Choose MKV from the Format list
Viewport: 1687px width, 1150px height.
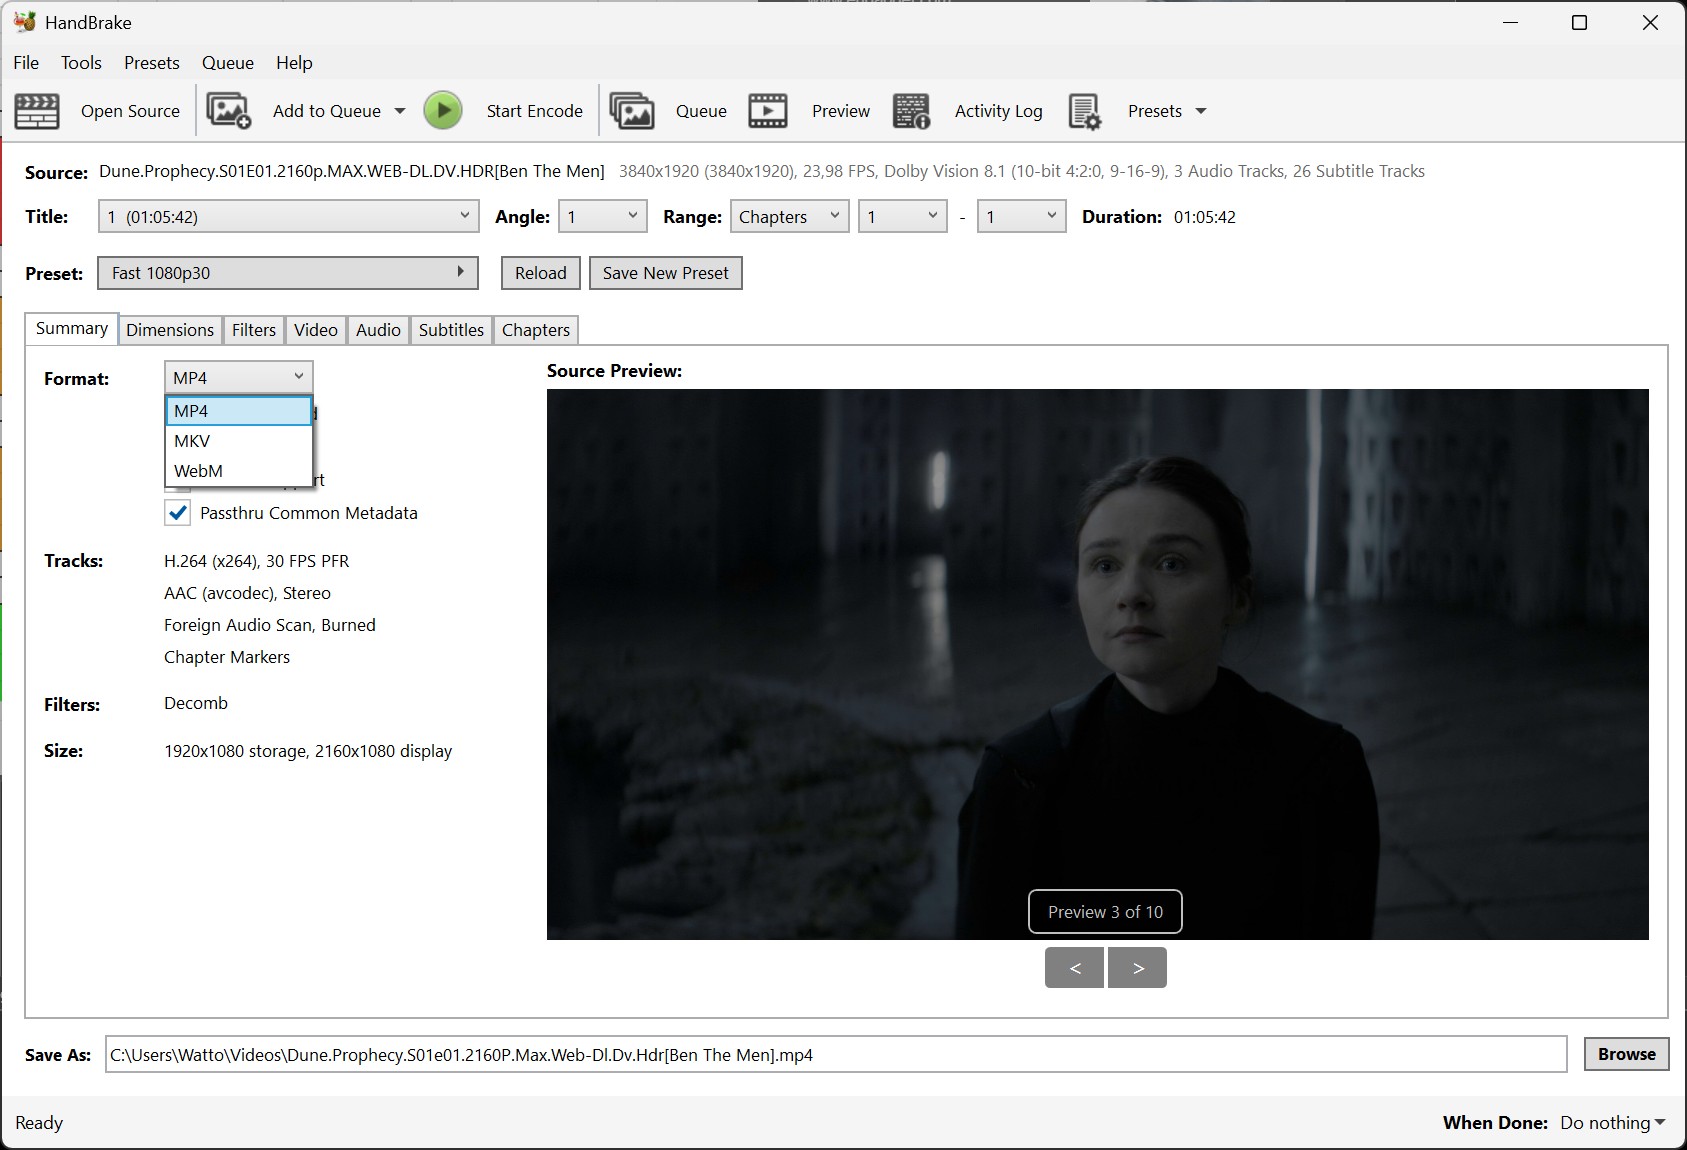point(239,441)
